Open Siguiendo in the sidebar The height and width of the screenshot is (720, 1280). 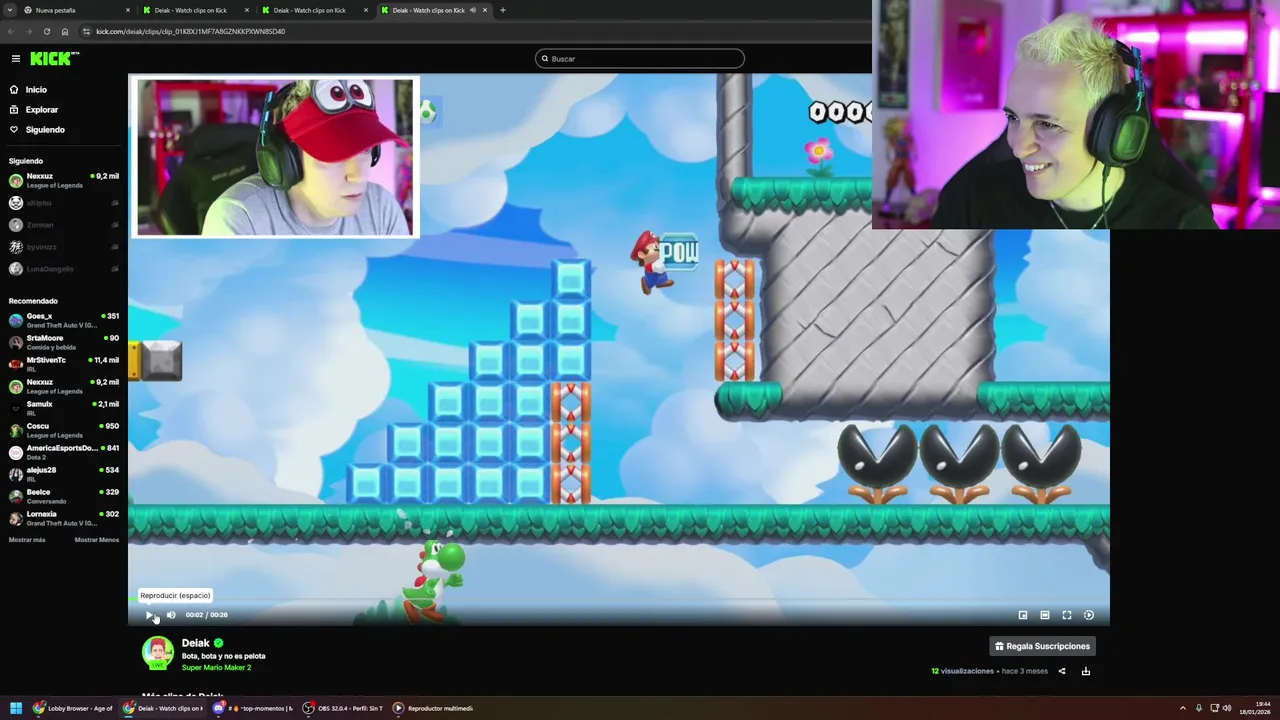coord(45,130)
